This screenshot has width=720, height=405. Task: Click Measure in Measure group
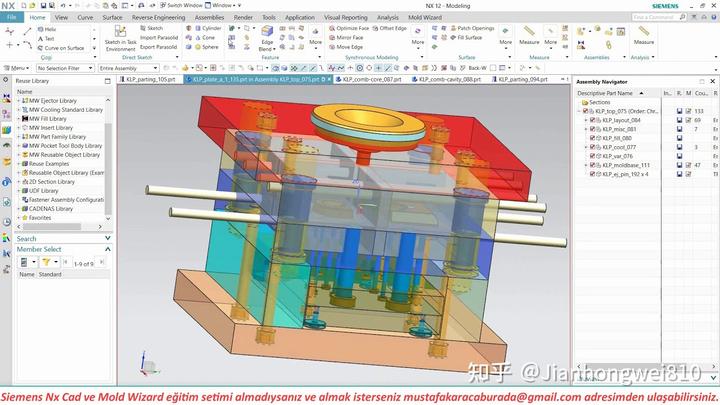tap(529, 35)
